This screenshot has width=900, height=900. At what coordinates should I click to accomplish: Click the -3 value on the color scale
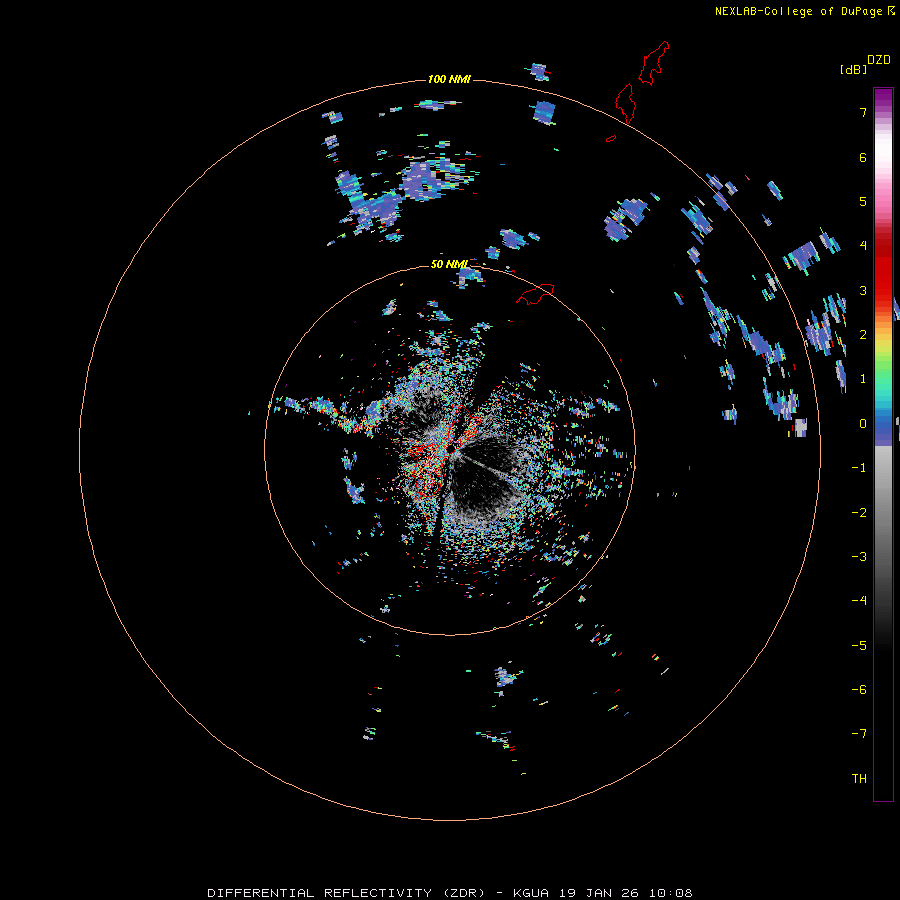pos(859,557)
